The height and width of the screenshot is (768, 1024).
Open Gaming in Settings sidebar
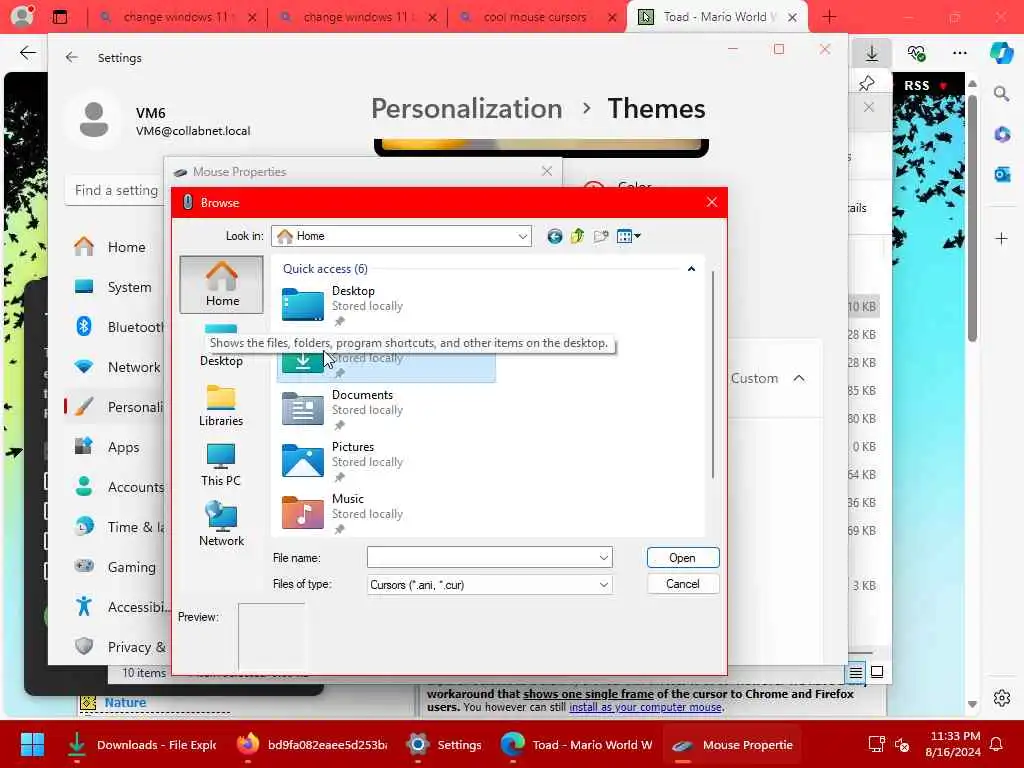tap(116, 567)
